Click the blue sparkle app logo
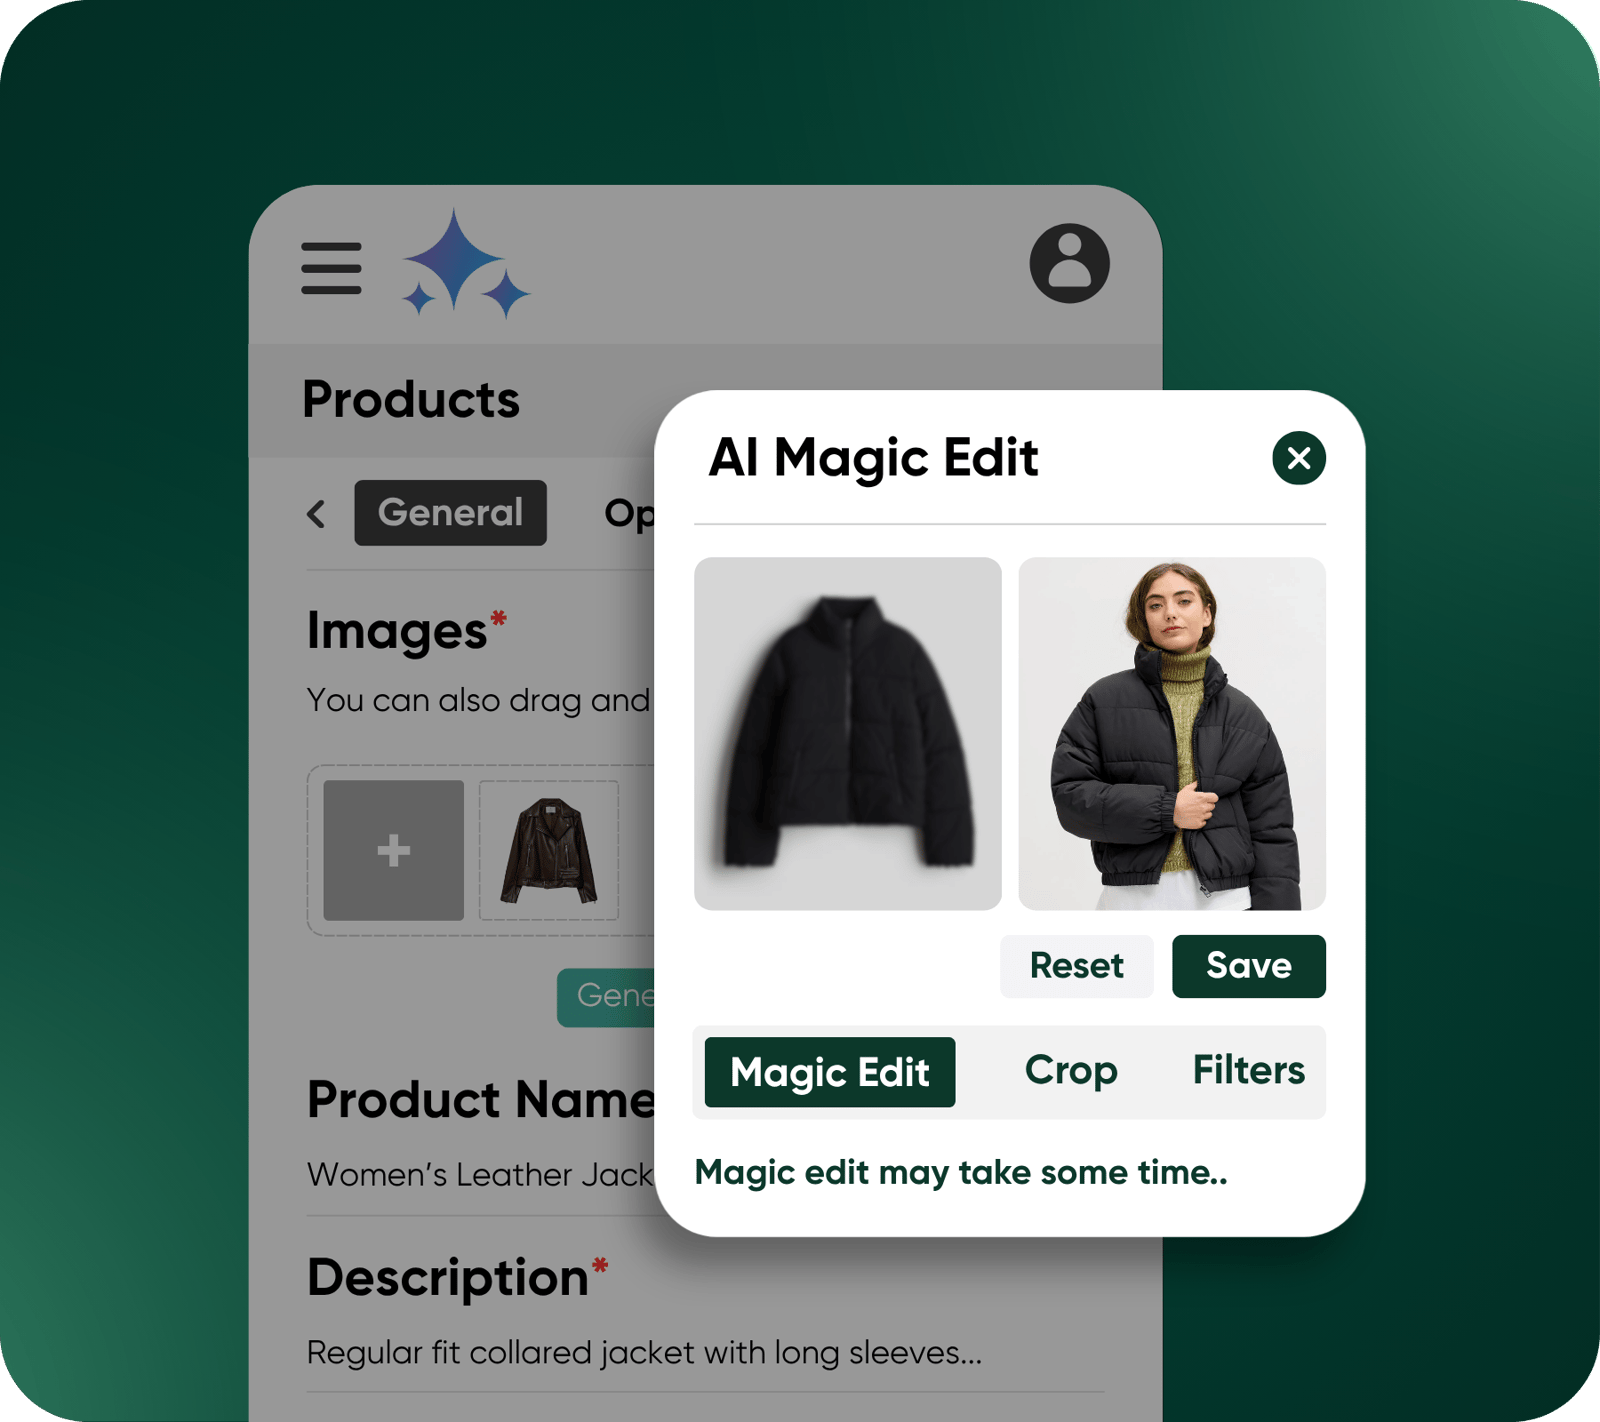The width and height of the screenshot is (1600, 1422). [463, 264]
